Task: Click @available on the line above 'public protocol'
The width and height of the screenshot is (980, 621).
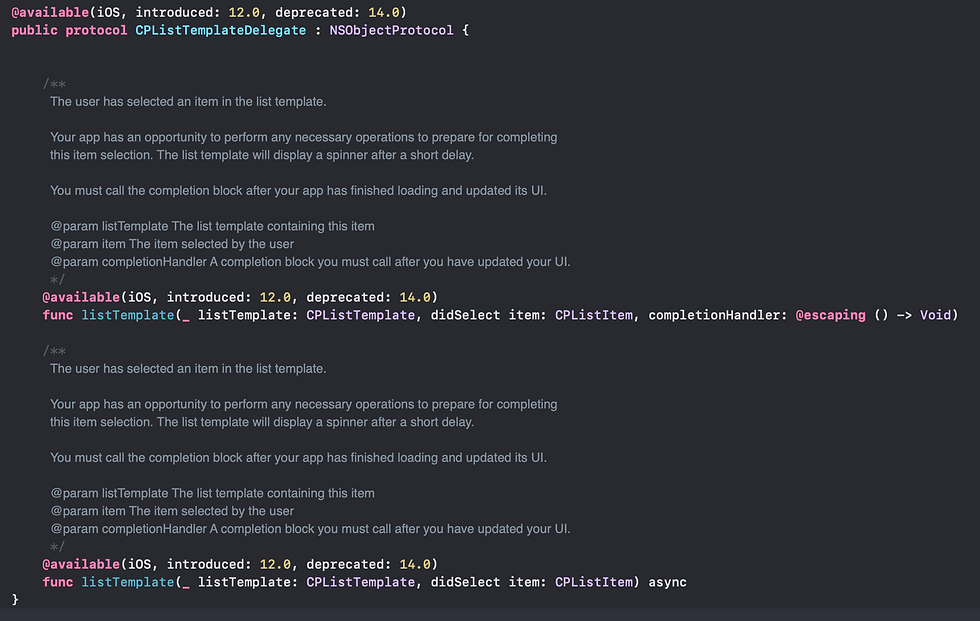Action: pos(50,12)
